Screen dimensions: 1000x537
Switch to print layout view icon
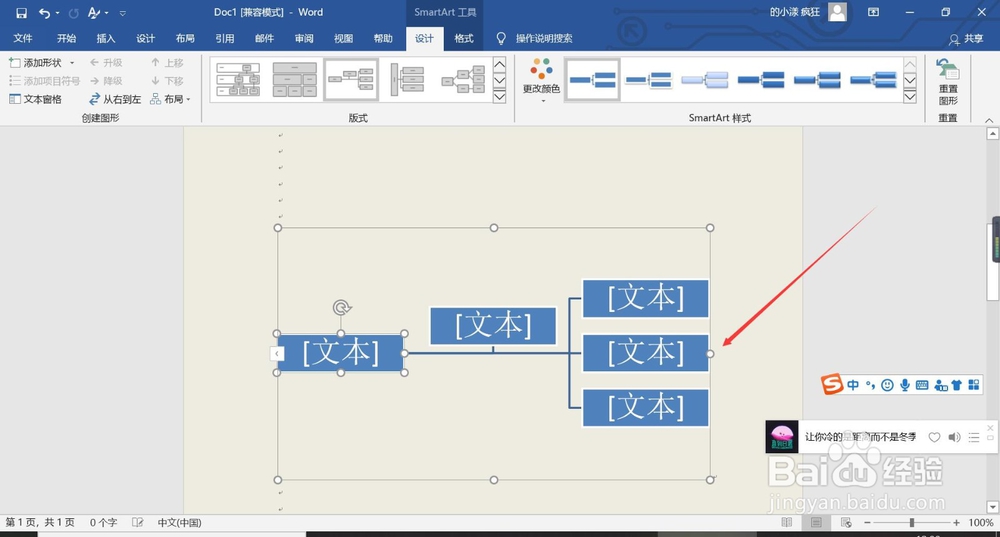click(816, 522)
